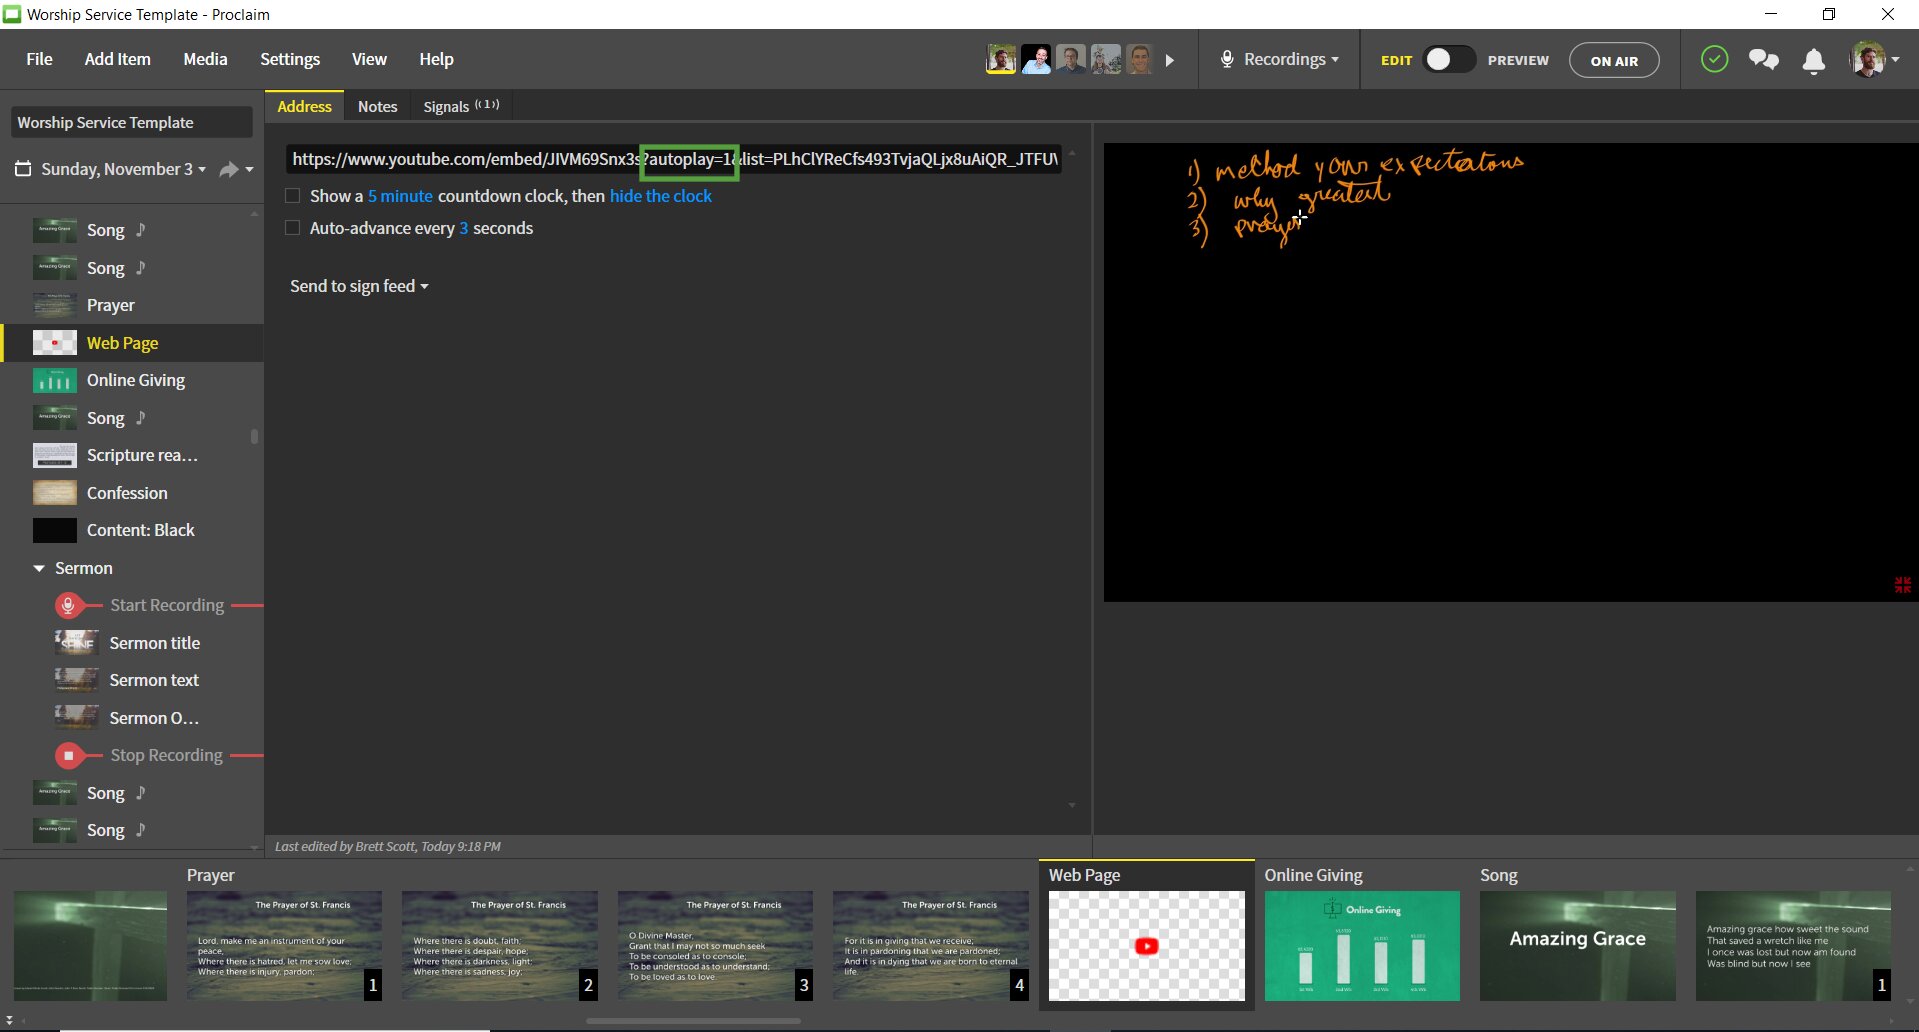Viewport: 1919px width, 1032px height.
Task: Click the green sync checkmark icon
Action: 1714,60
